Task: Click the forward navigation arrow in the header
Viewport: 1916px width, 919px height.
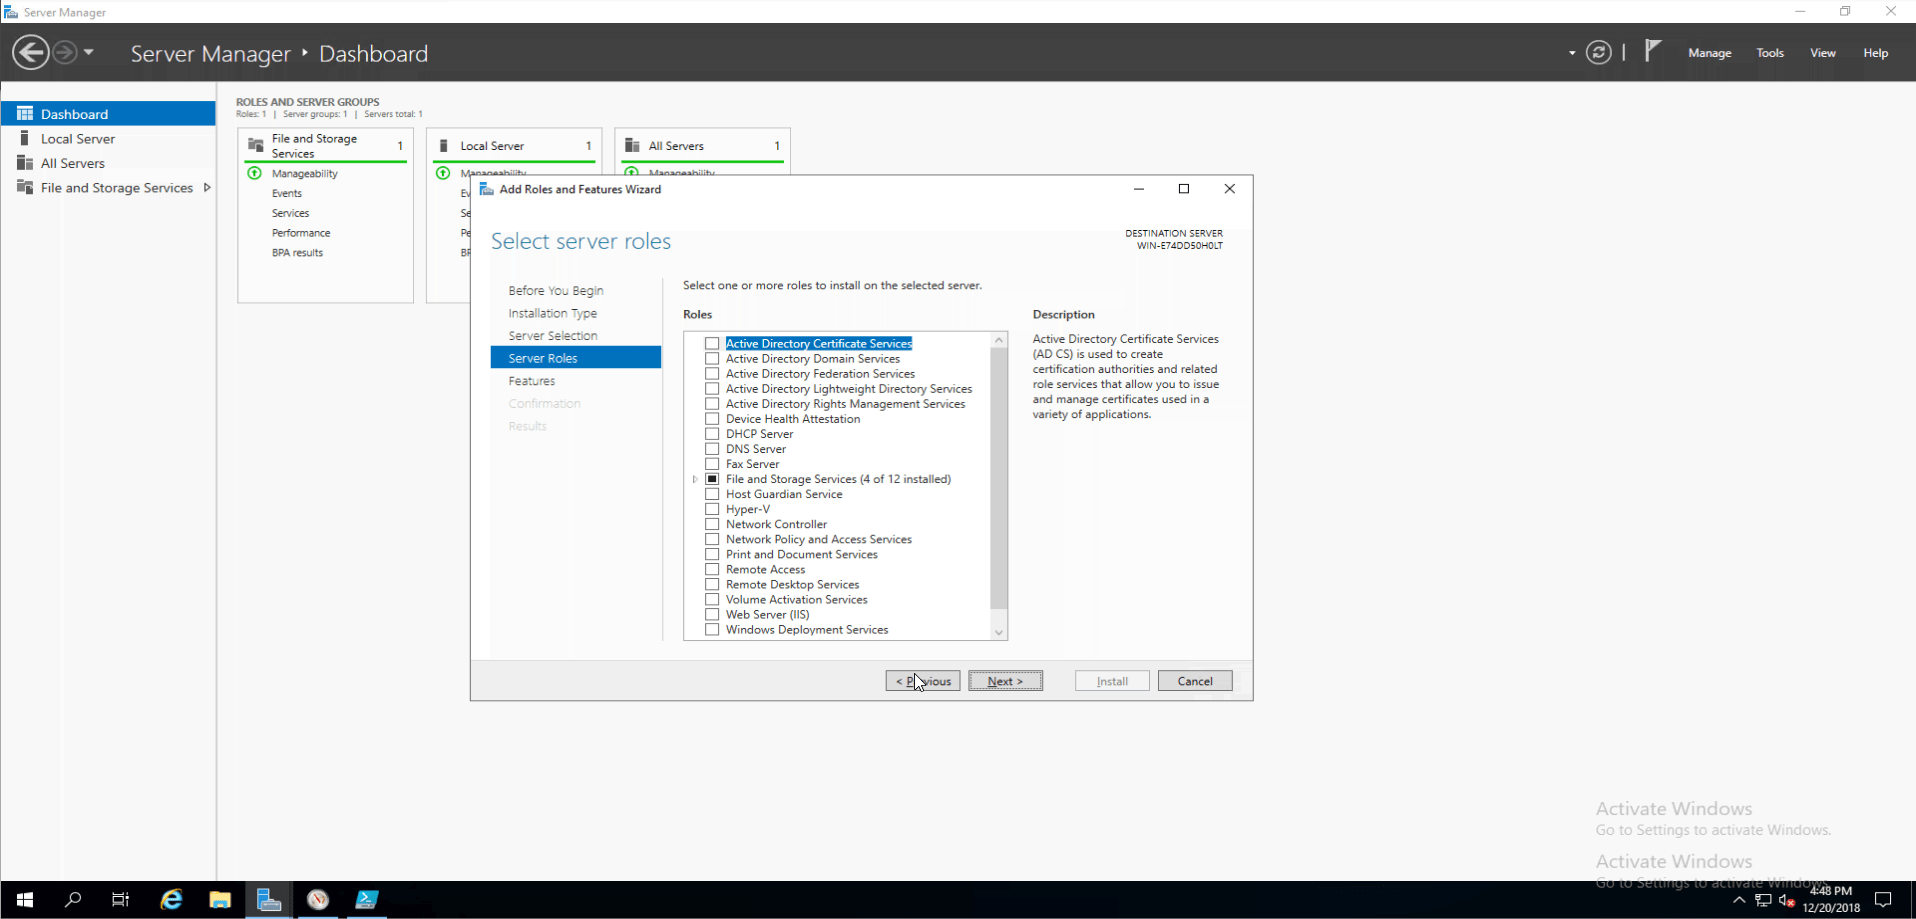Action: 65,52
